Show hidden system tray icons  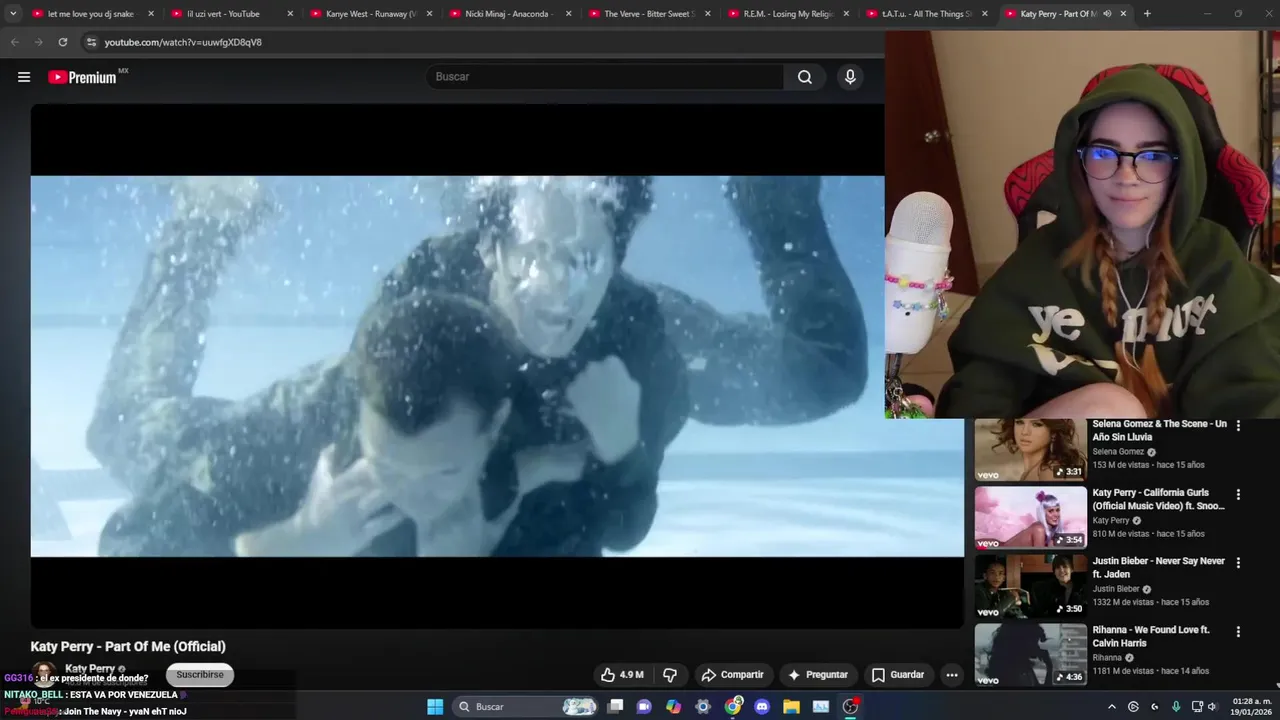[x=1112, y=706]
